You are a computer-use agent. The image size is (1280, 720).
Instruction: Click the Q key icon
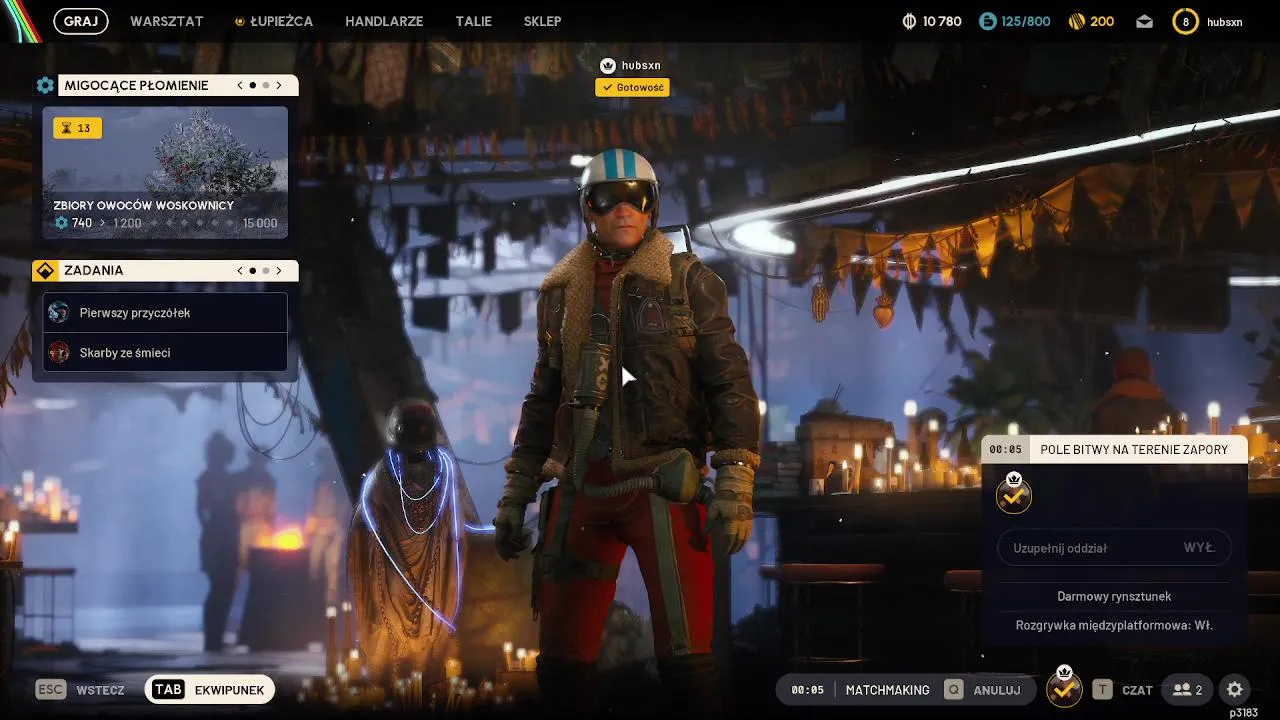[954, 690]
